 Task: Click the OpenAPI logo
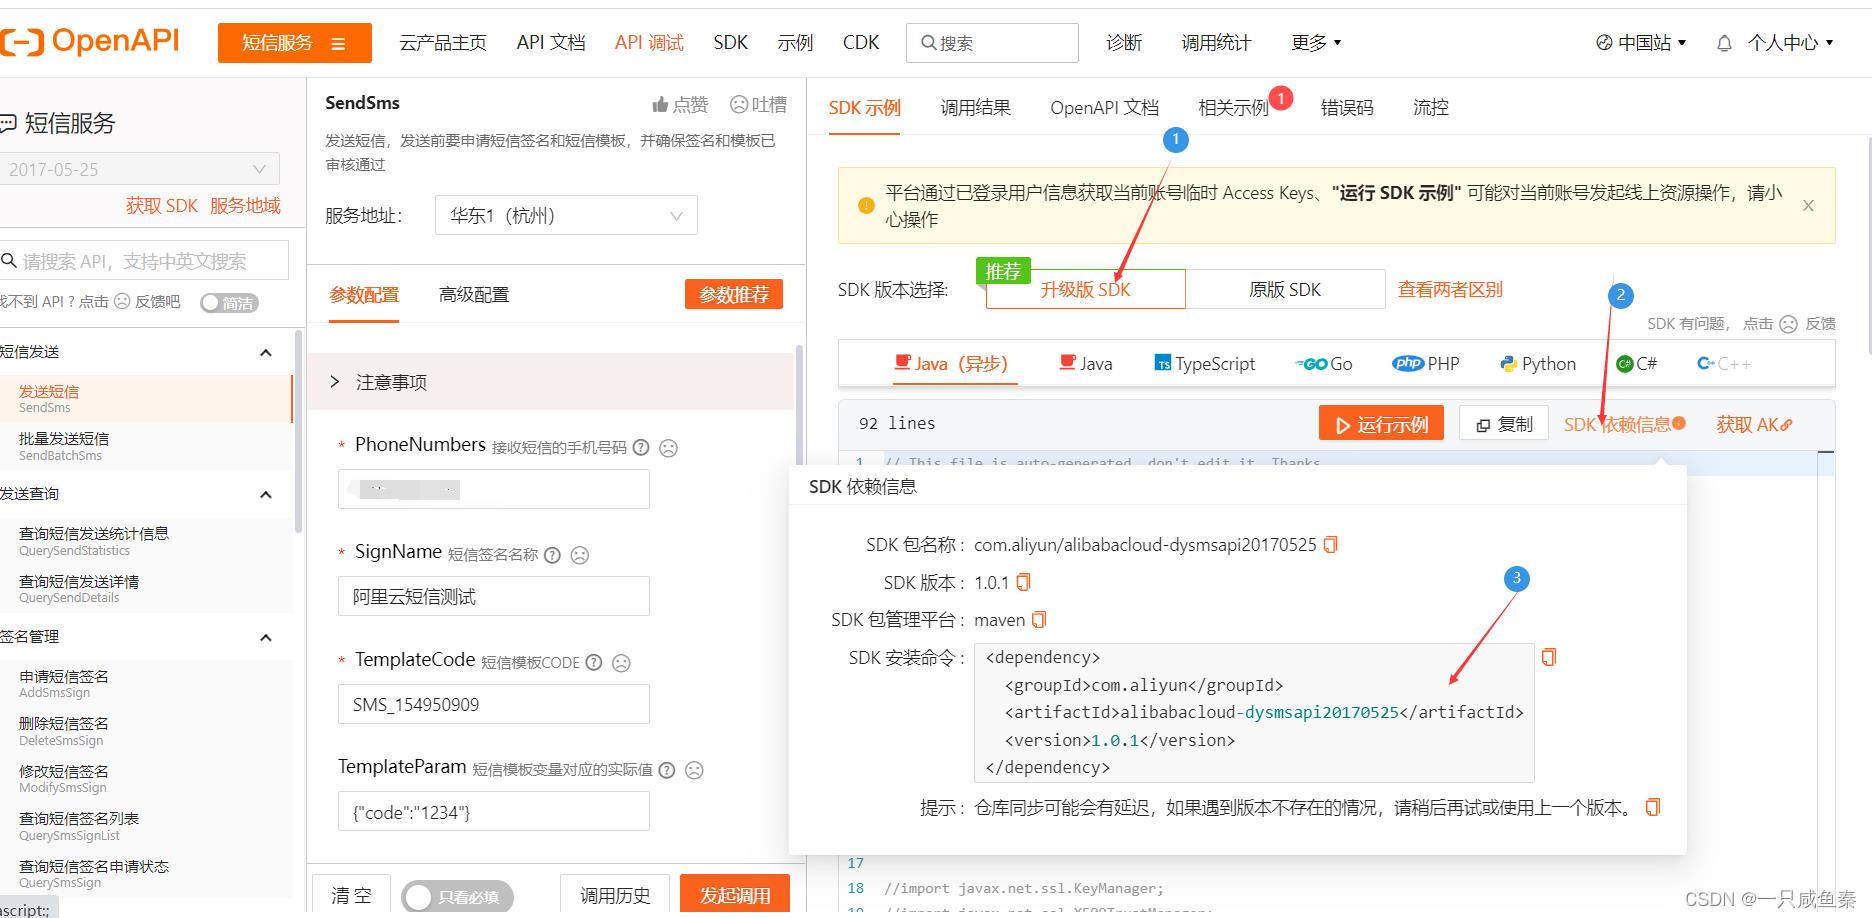tap(90, 41)
